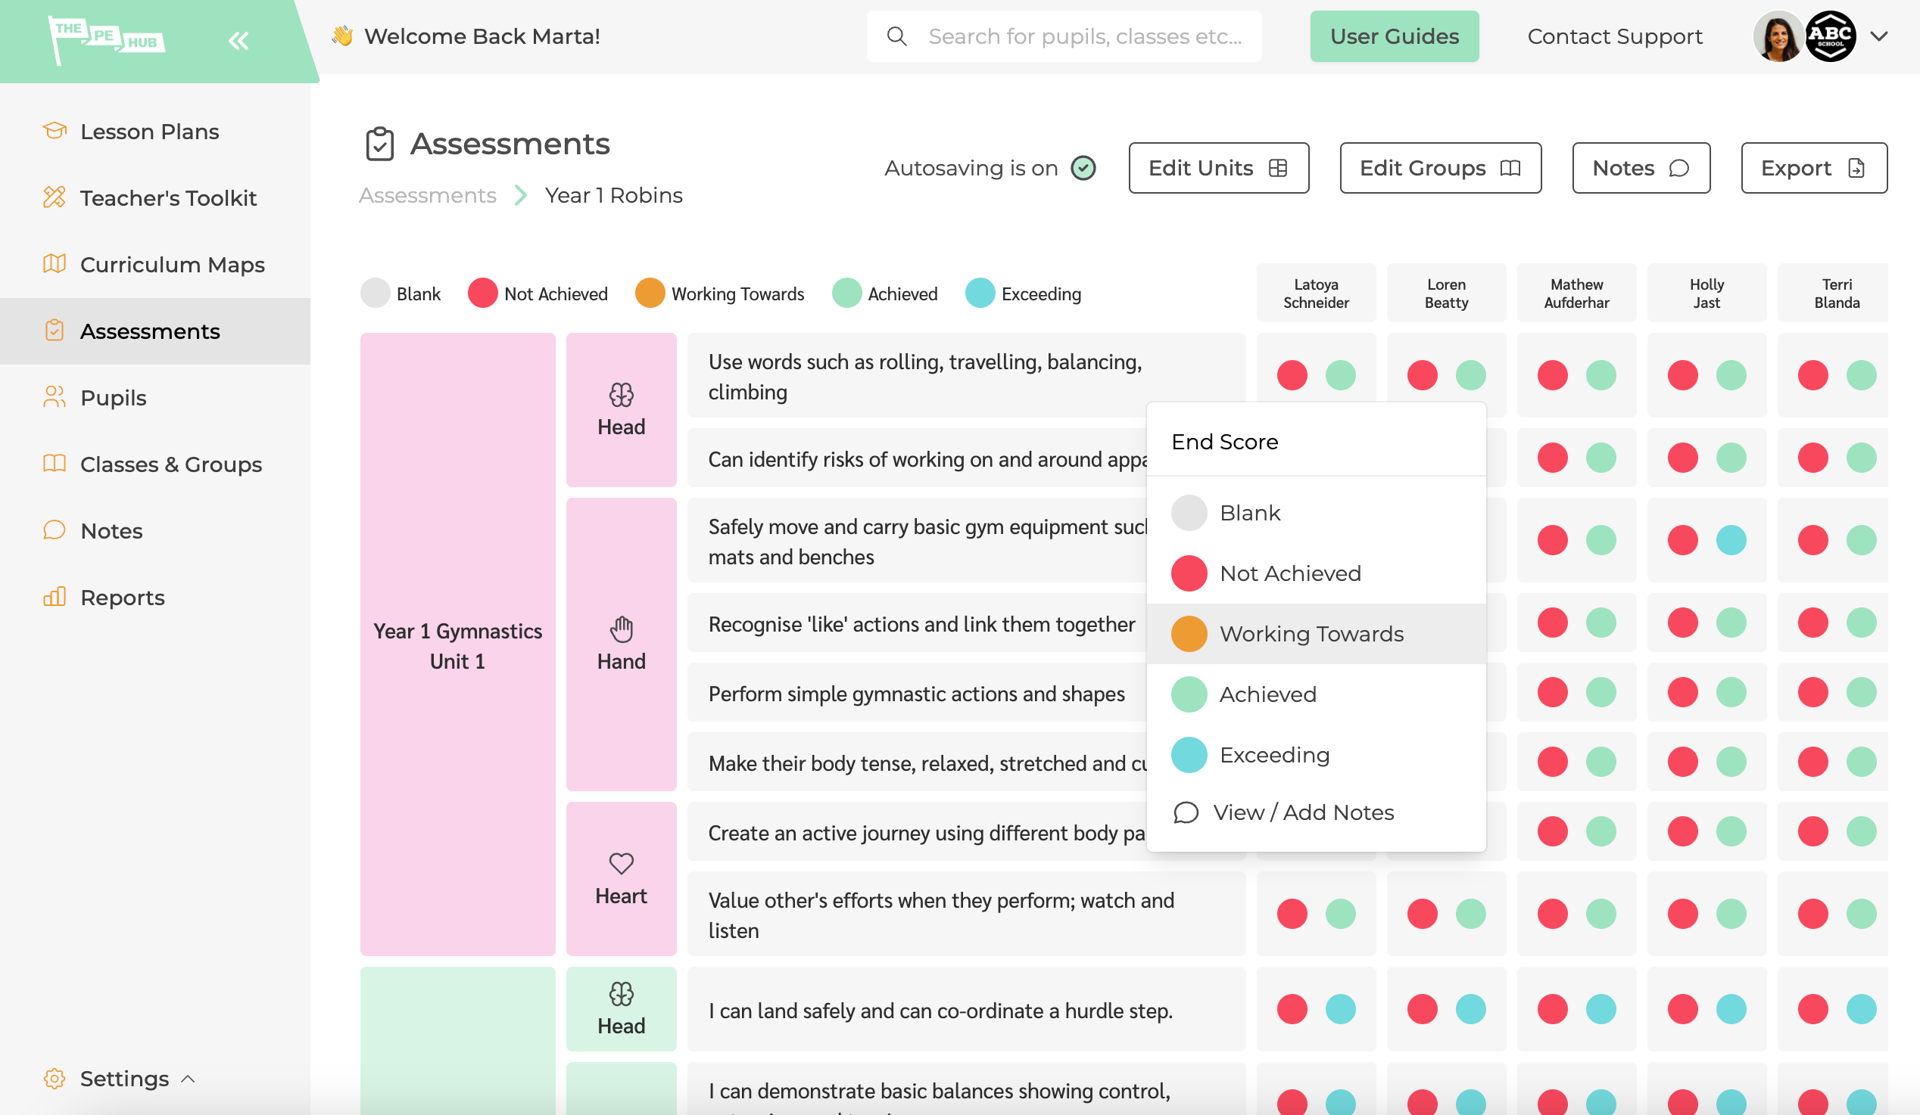This screenshot has width=1920, height=1115.
Task: Open the Reports section
Action: point(122,597)
